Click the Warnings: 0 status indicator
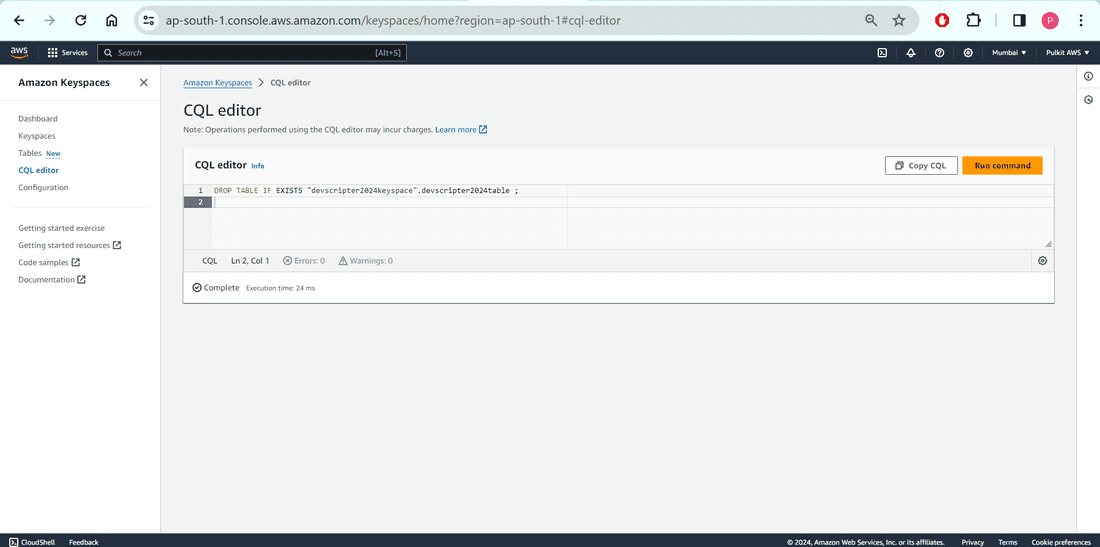The image size is (1100, 547). (365, 261)
